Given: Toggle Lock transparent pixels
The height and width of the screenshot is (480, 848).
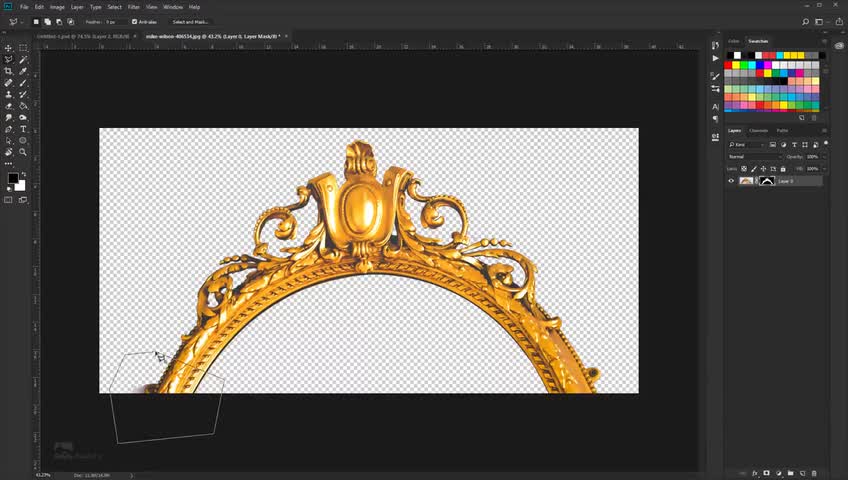Looking at the screenshot, I should (x=744, y=169).
